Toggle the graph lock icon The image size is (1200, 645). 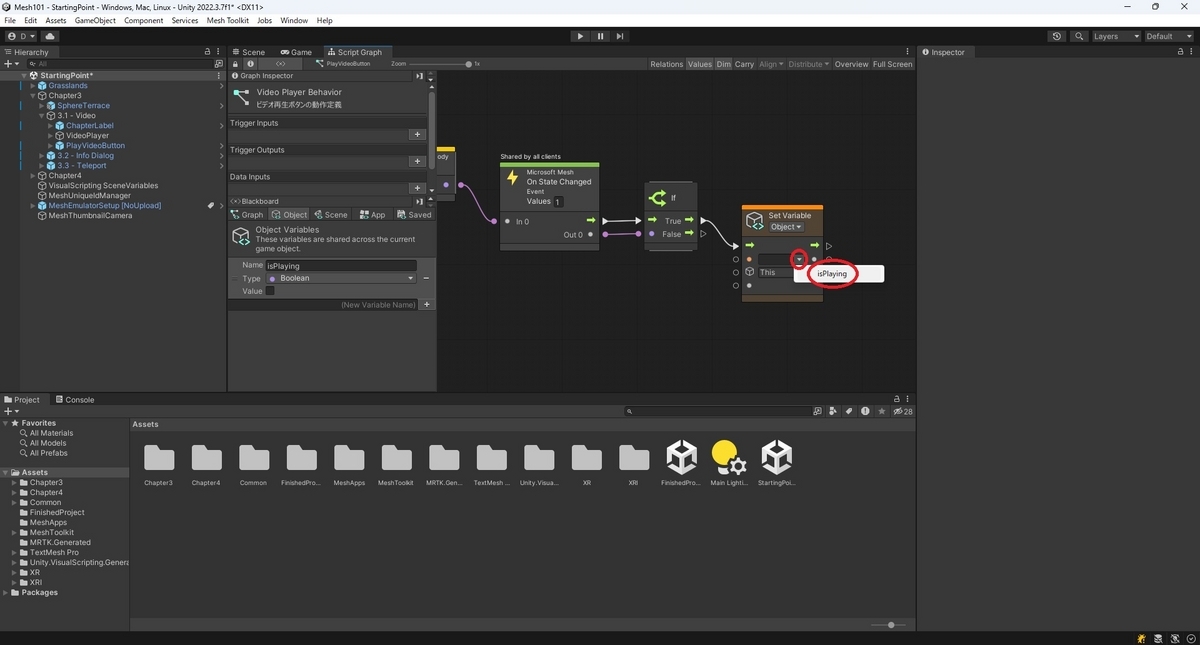click(x=236, y=64)
